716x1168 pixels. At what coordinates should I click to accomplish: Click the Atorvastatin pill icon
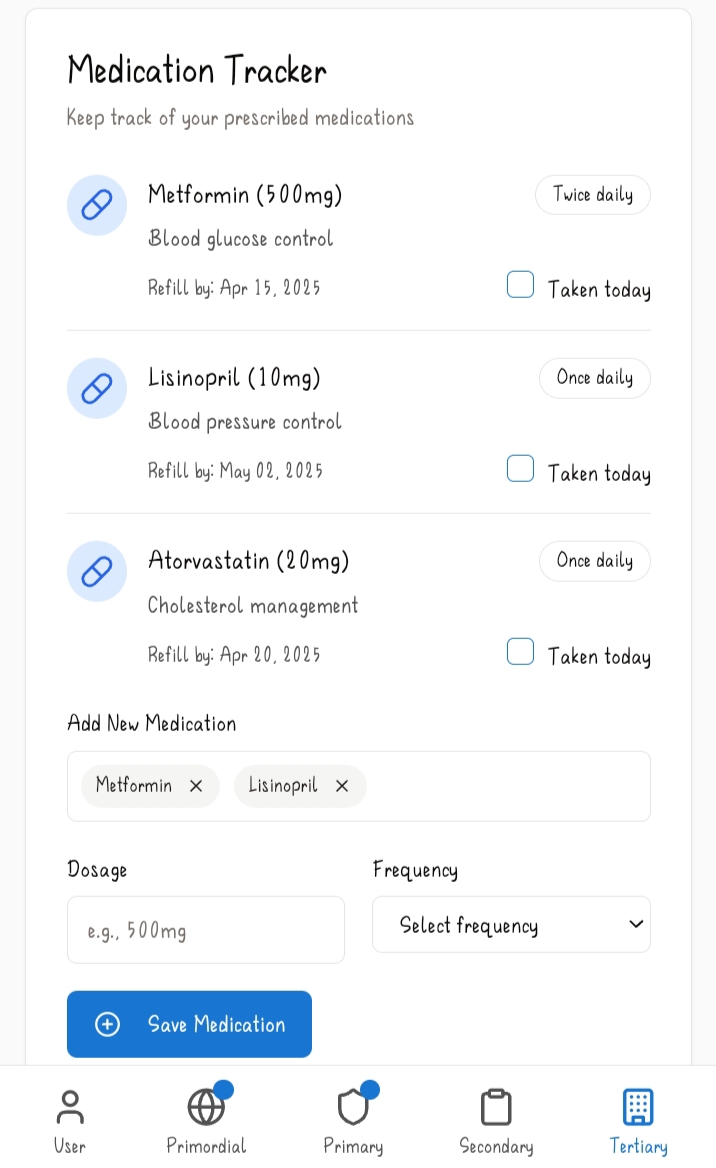97,571
